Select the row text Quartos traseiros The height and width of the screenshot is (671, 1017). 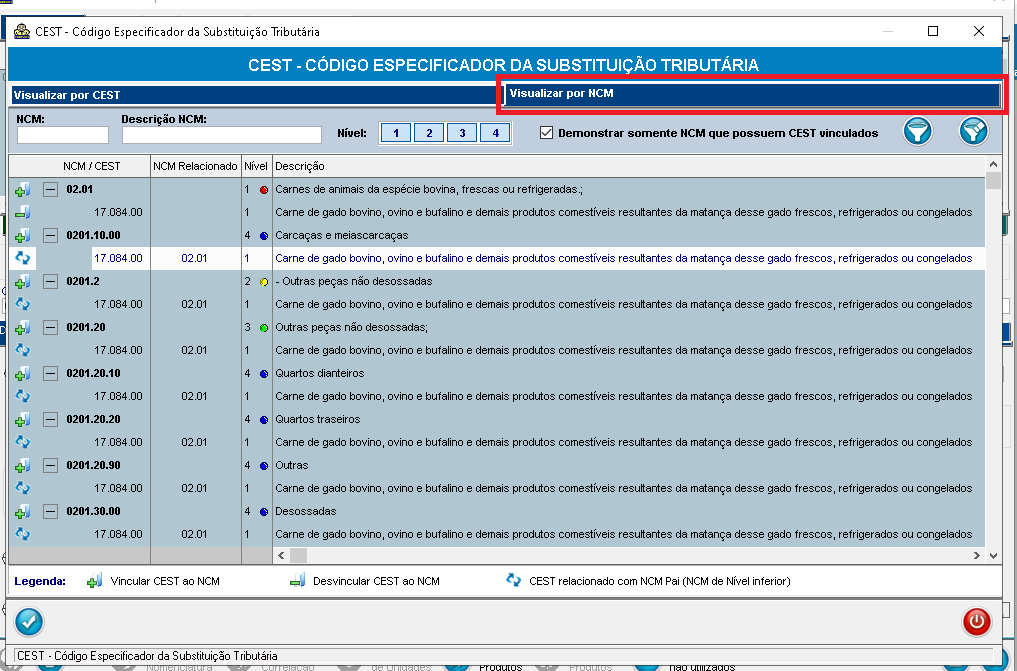[318, 419]
